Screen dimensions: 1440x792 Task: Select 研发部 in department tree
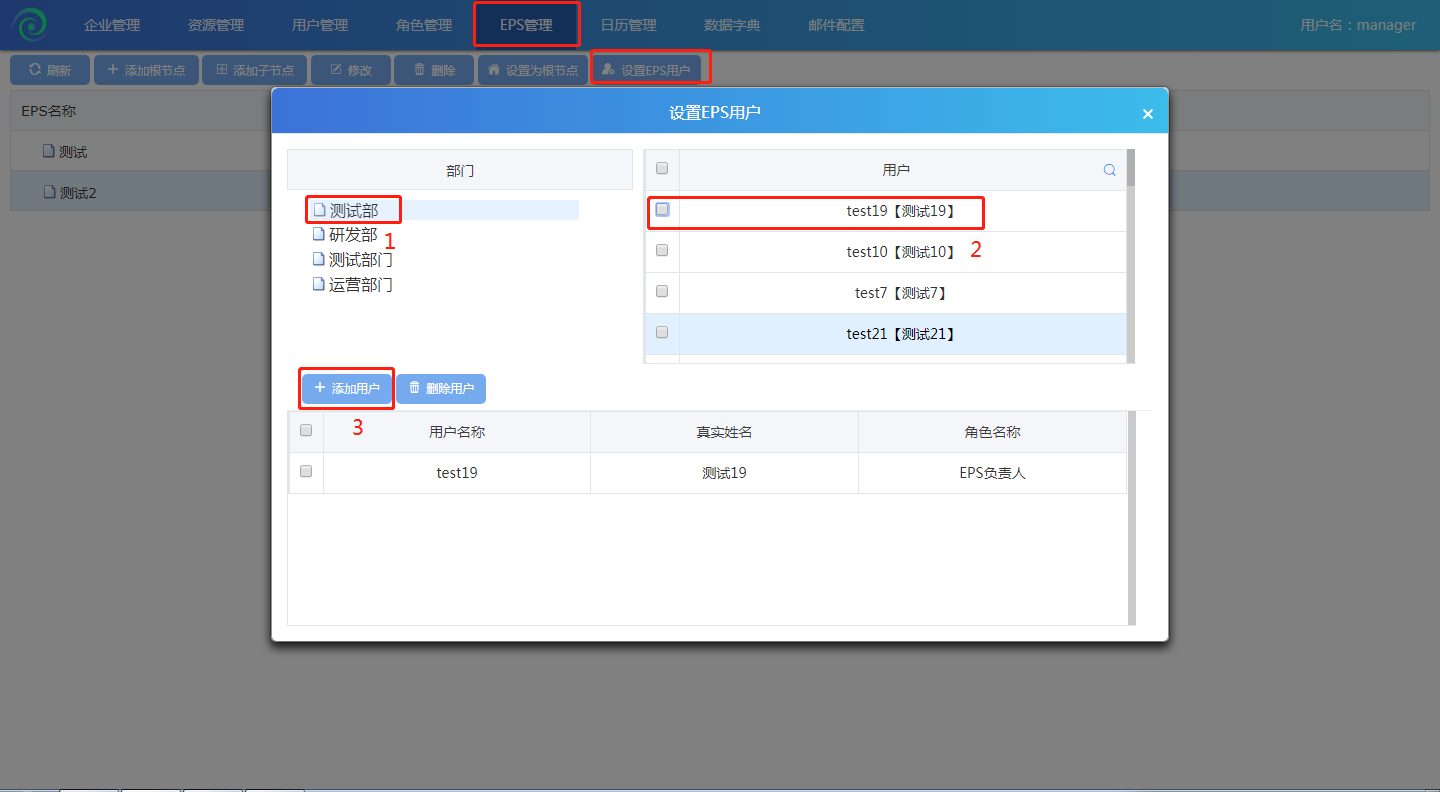352,235
